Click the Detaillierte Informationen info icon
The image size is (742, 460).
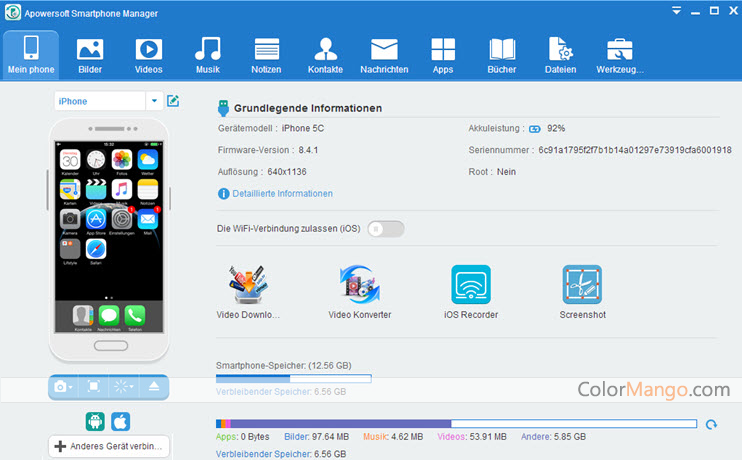coord(223,194)
